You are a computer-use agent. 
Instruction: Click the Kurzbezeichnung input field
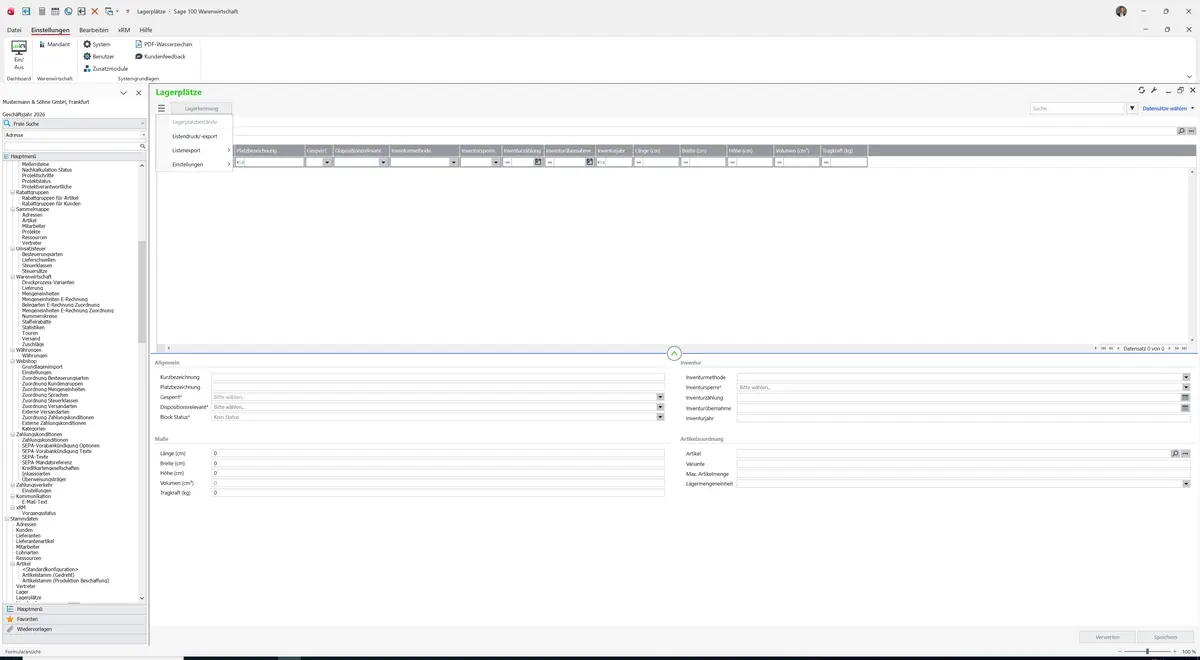(437, 377)
